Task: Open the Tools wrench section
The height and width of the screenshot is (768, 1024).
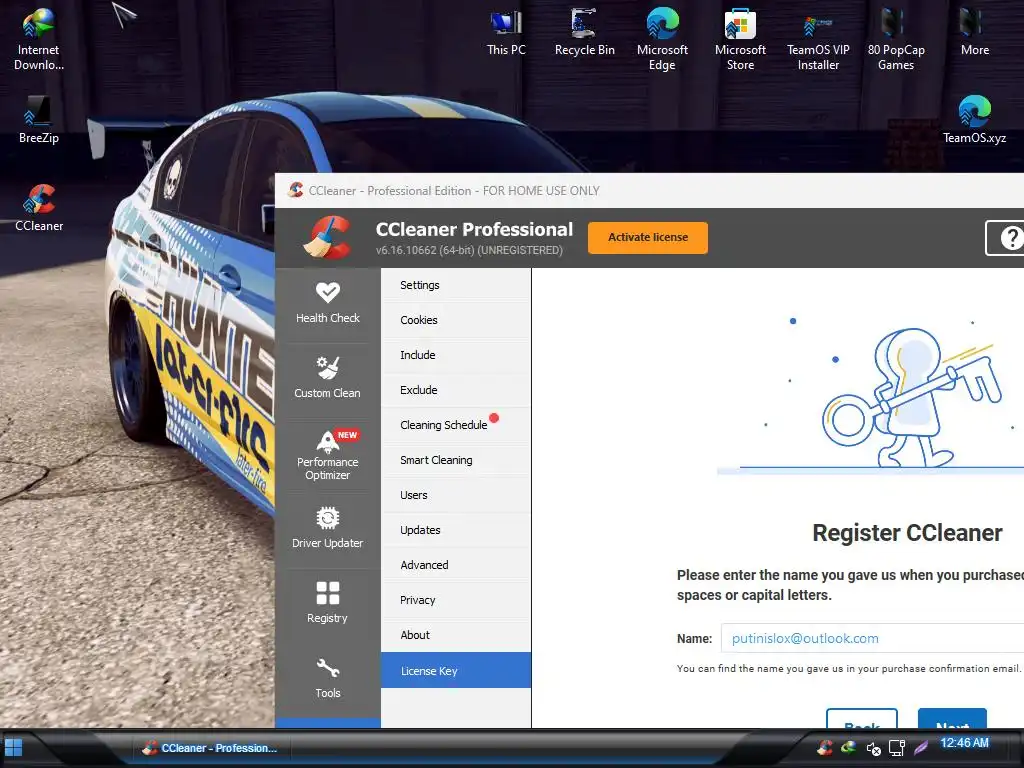Action: pos(327,679)
